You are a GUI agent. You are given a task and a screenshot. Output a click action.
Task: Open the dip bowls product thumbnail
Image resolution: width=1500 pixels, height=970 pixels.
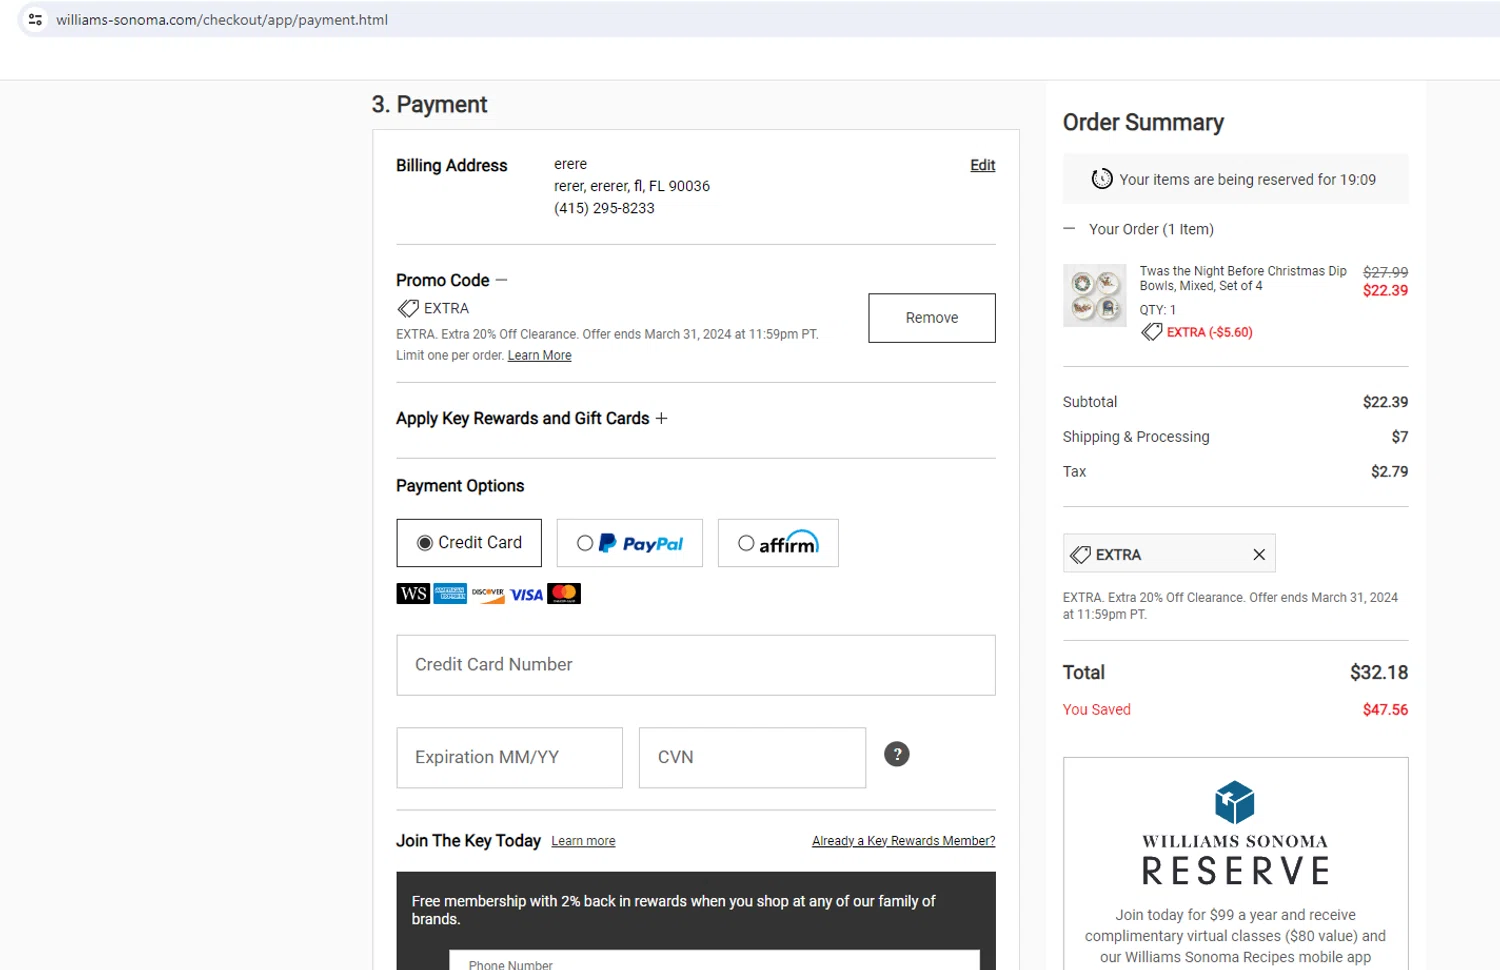pyautogui.click(x=1095, y=295)
